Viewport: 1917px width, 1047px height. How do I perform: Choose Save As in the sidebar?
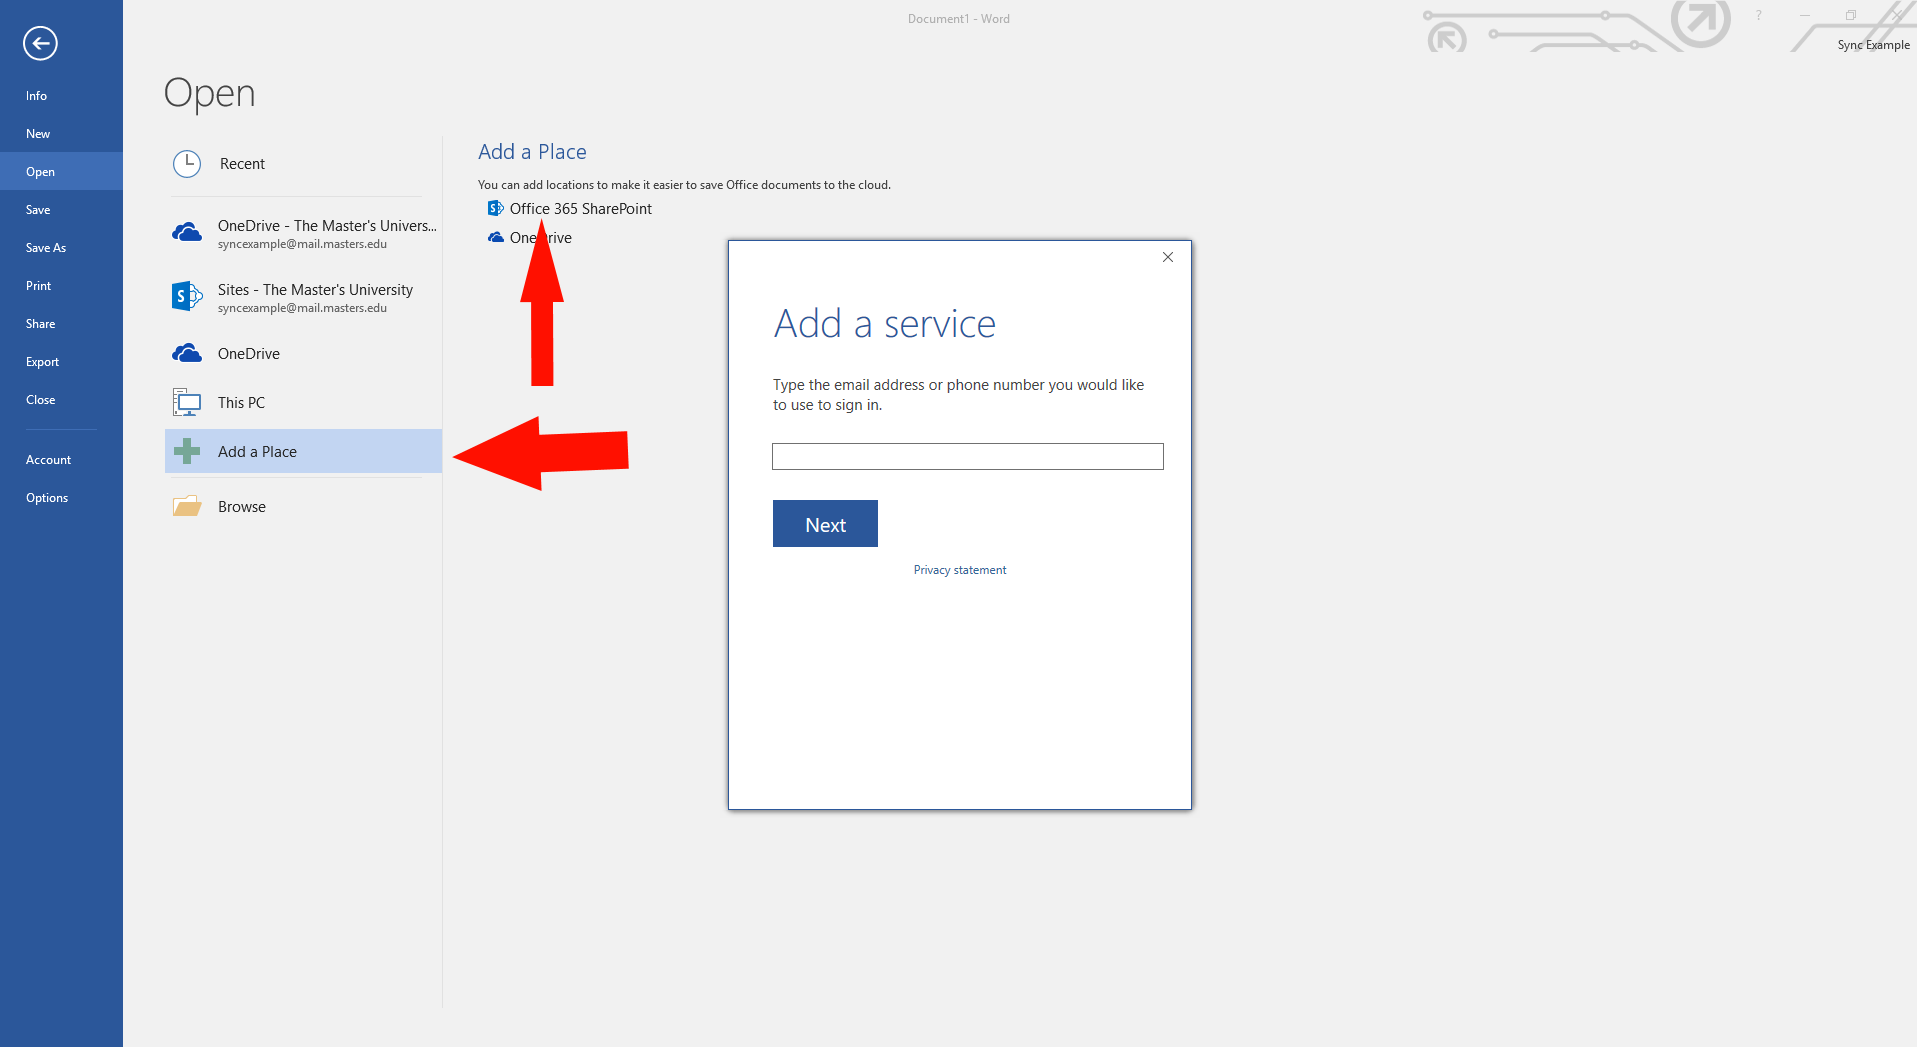pyautogui.click(x=61, y=248)
